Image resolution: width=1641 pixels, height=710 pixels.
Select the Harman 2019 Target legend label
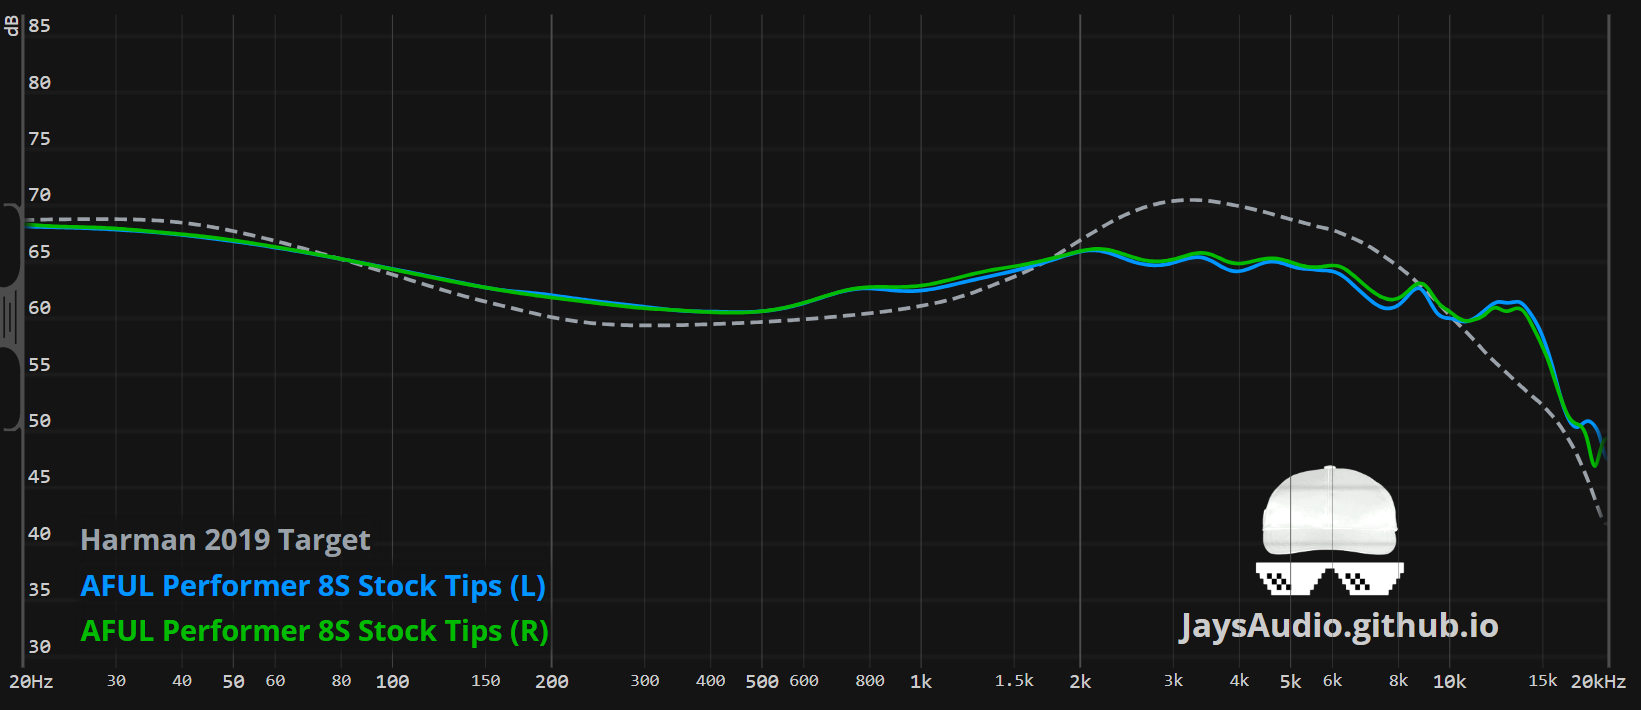(225, 540)
